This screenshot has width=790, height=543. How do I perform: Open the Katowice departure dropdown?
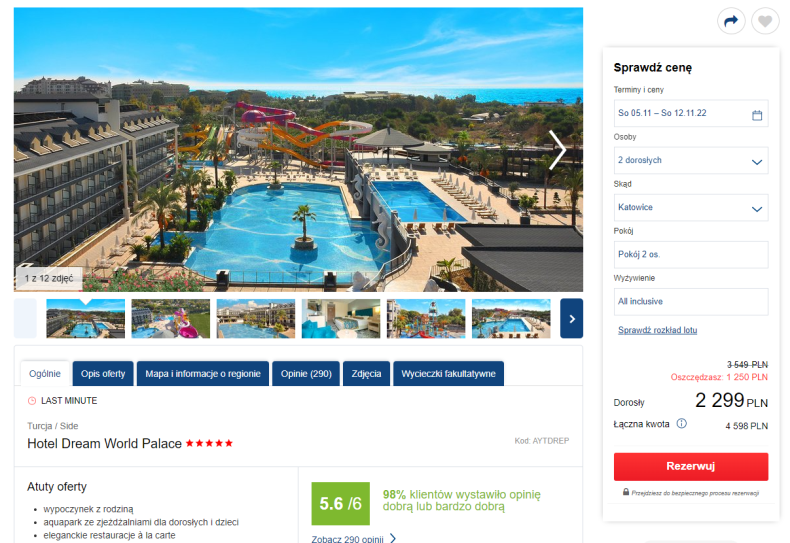(x=691, y=208)
